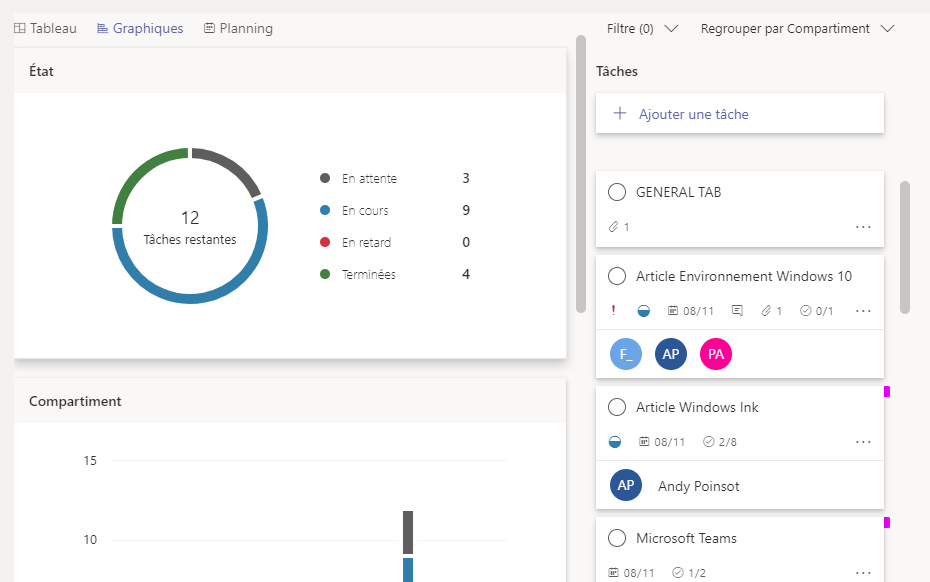Click the charts pane vertical scrollbar

click(581, 174)
